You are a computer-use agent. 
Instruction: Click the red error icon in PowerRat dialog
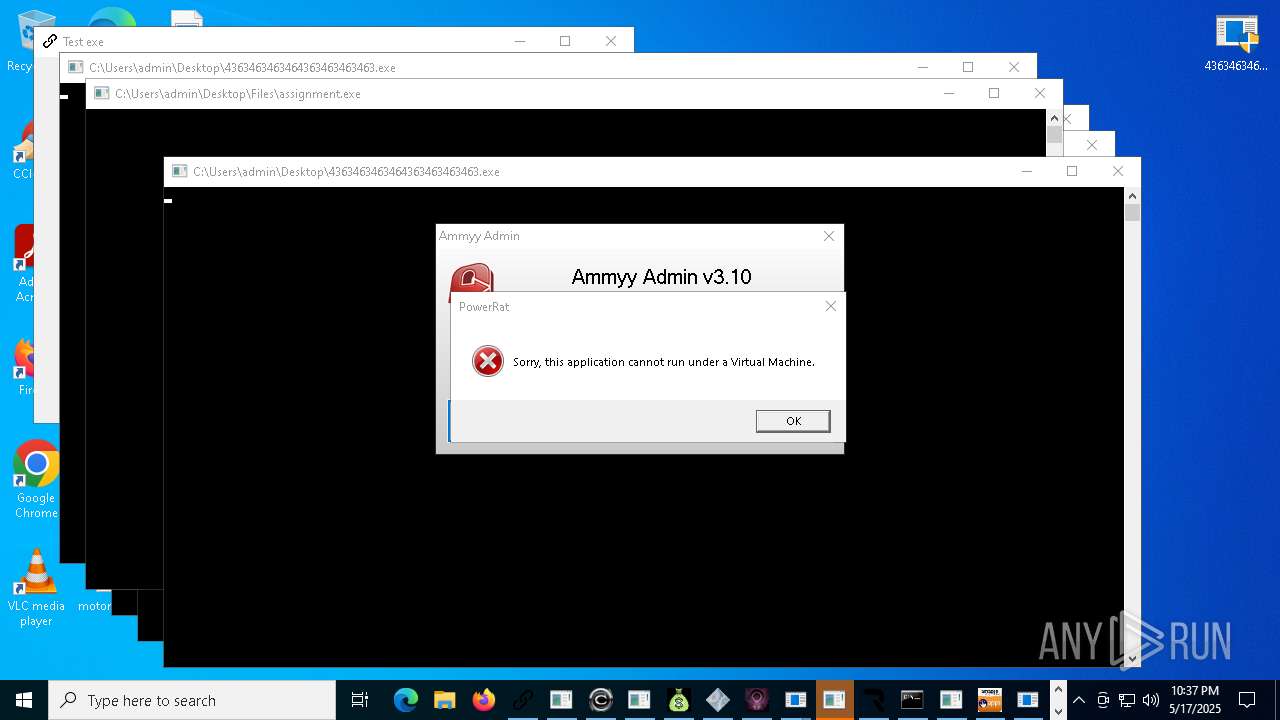(488, 361)
